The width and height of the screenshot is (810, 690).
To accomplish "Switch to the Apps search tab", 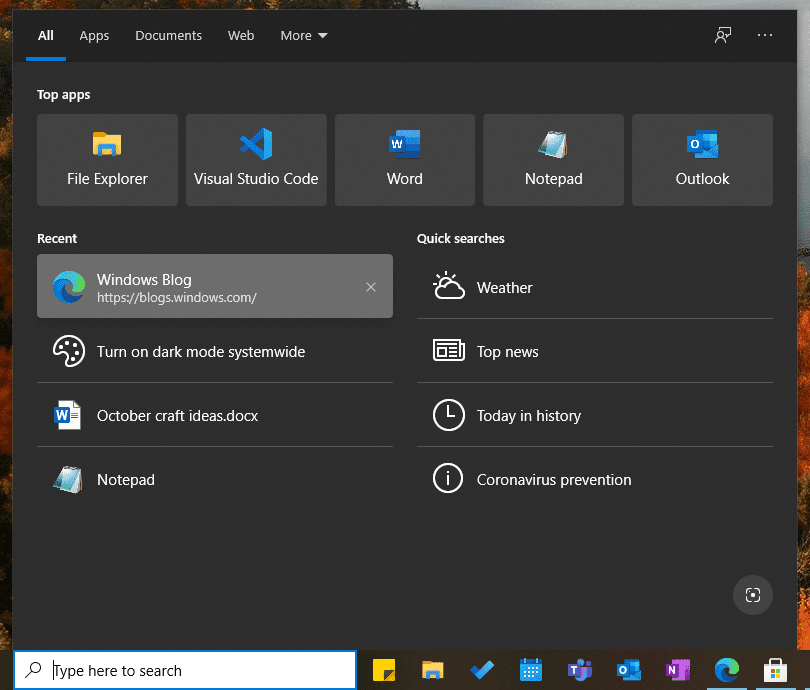I will tap(94, 35).
